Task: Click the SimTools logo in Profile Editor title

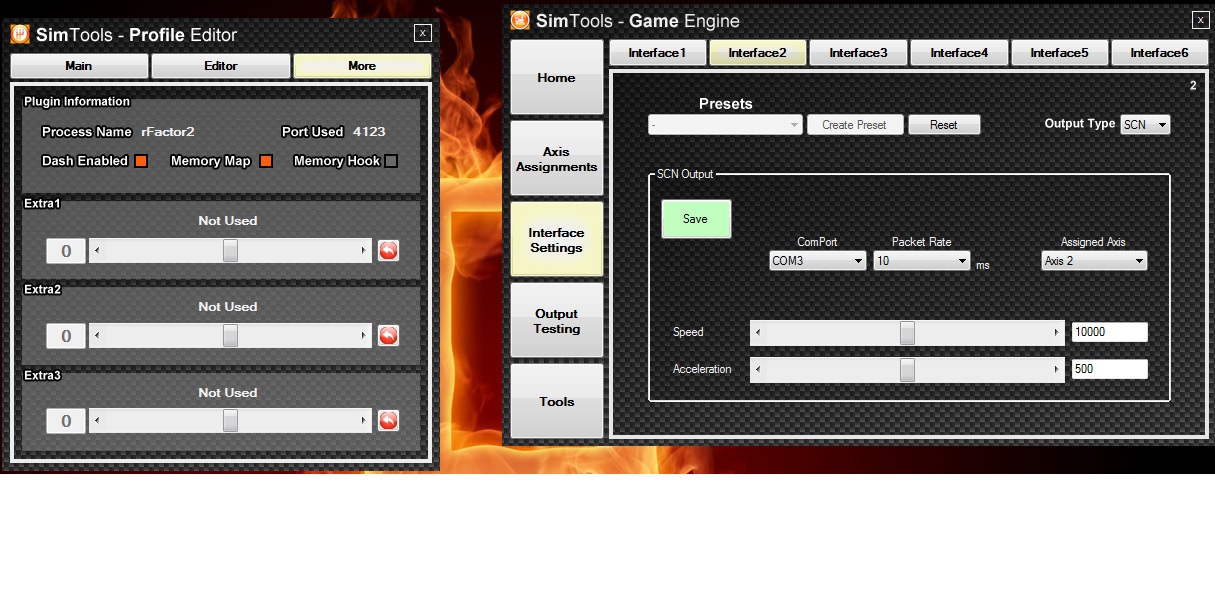Action: 21,34
